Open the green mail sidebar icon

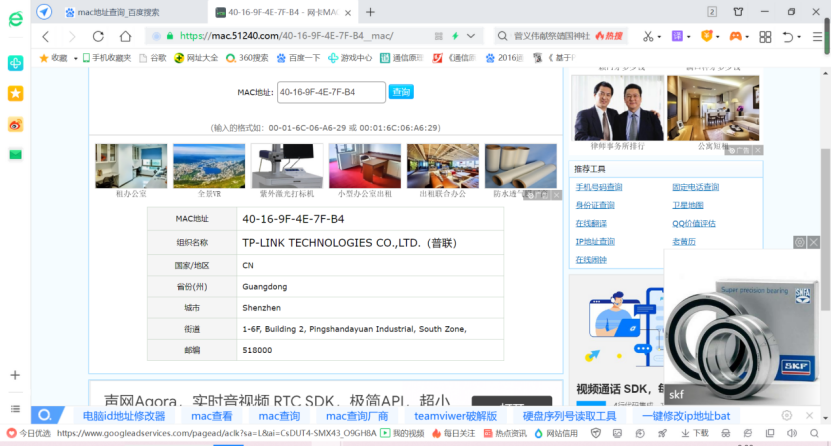15,155
